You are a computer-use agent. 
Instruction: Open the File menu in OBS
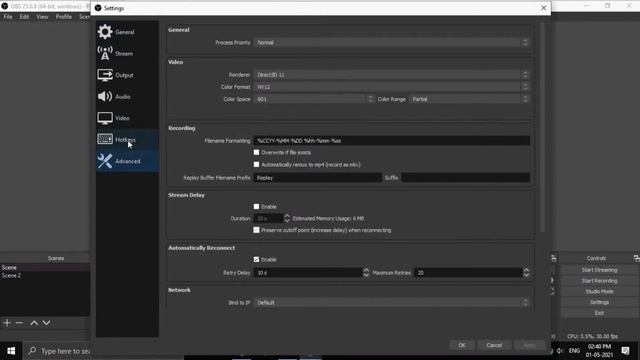point(8,17)
